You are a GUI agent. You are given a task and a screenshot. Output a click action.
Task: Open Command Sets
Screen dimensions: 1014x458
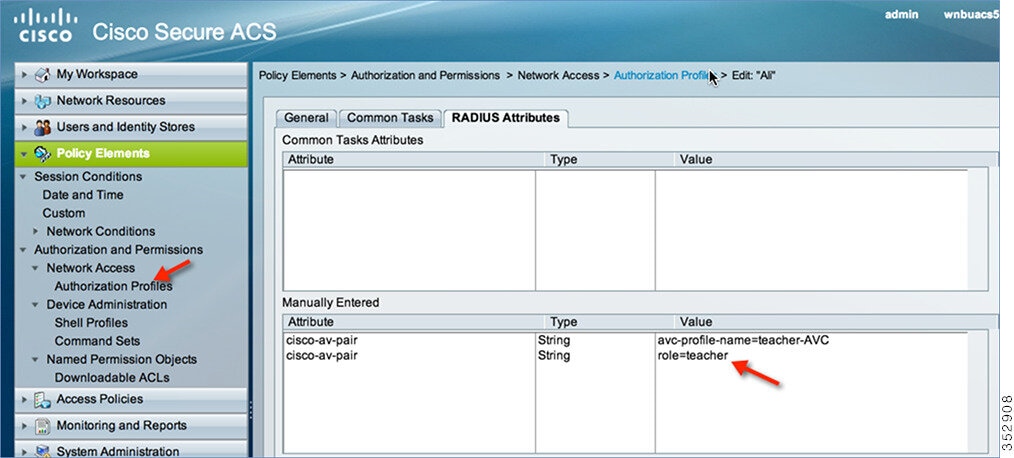click(97, 341)
